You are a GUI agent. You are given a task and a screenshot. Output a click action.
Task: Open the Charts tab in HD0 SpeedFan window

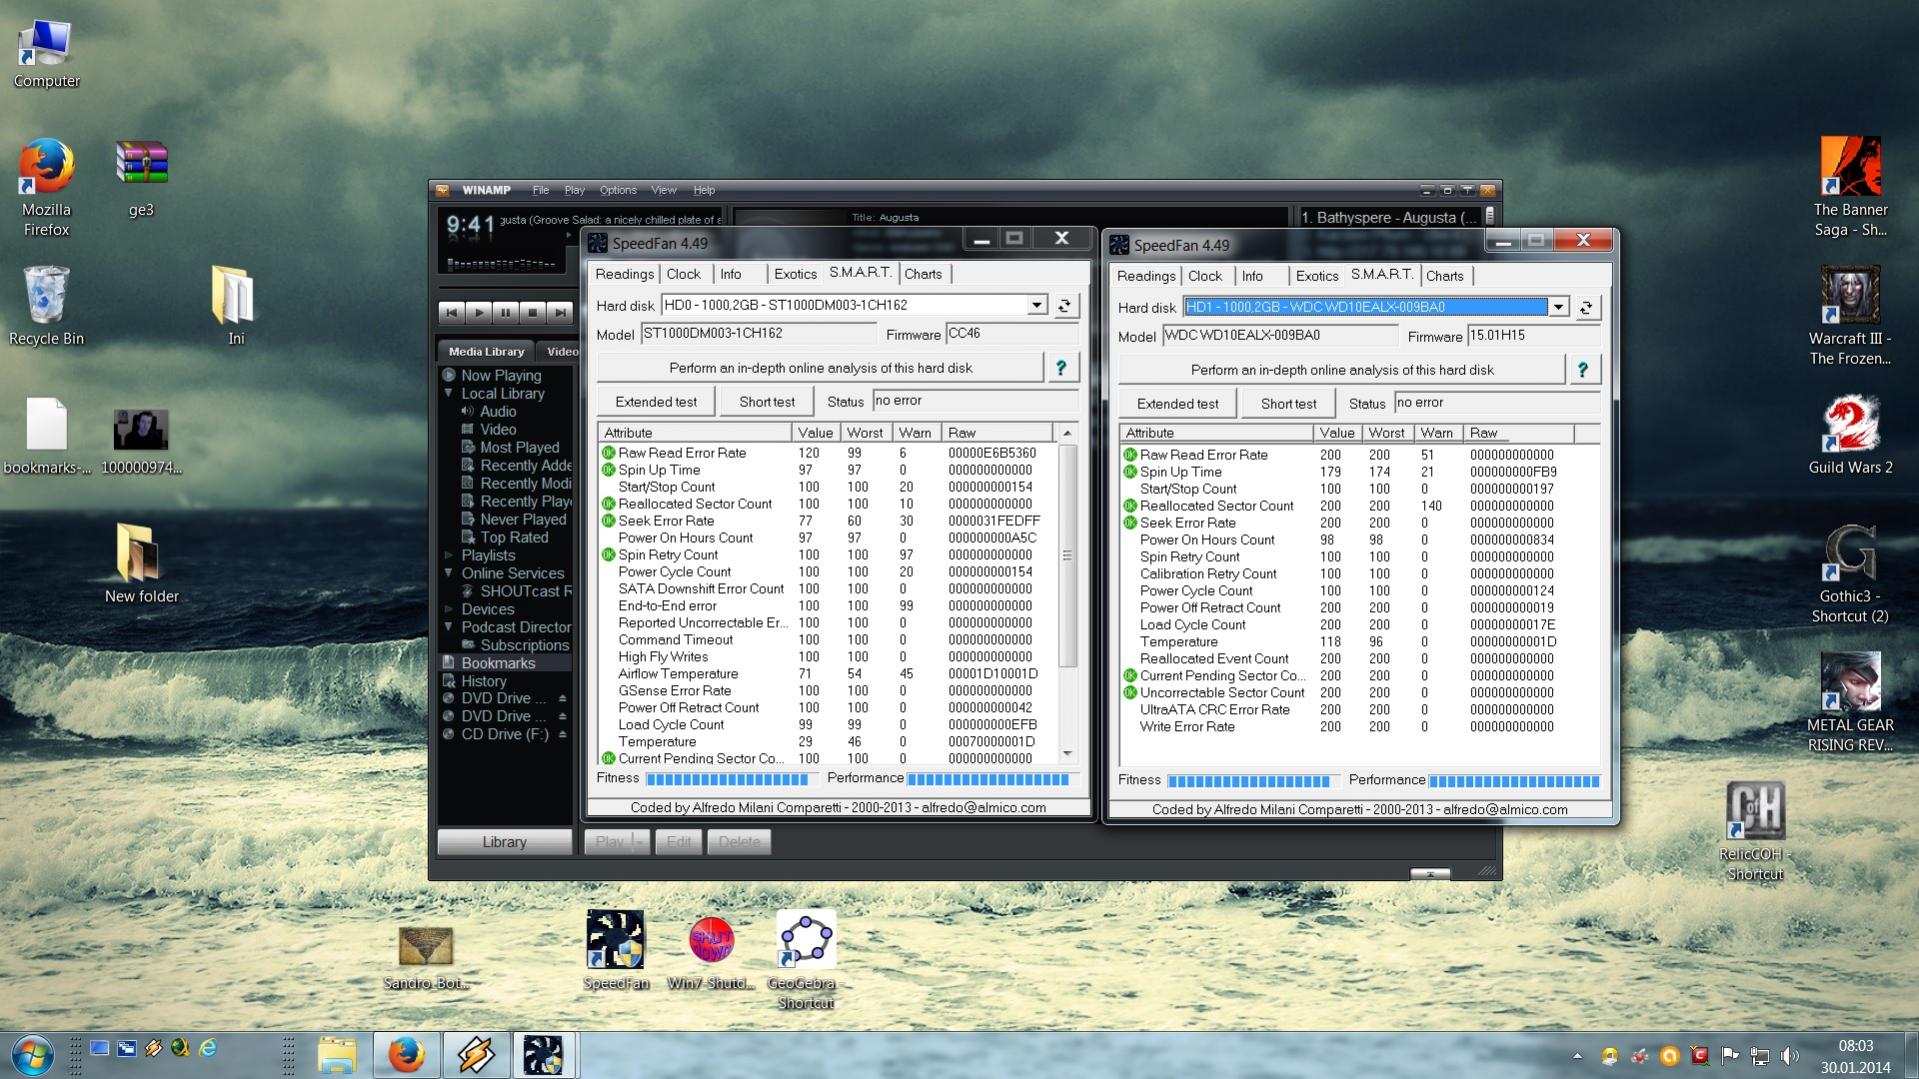click(x=923, y=274)
